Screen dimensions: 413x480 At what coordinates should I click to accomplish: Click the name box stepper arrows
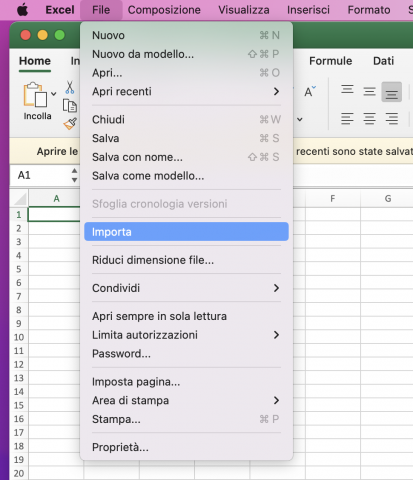coord(74,175)
